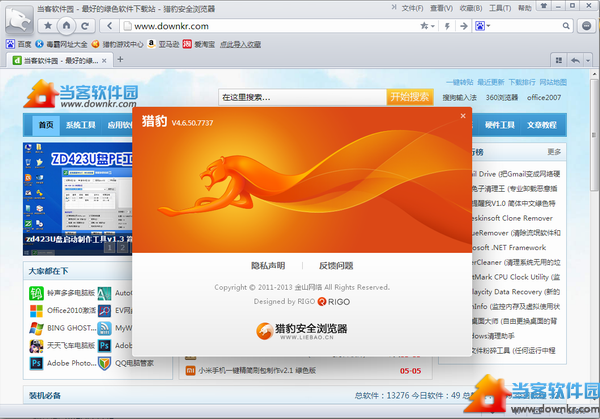Screen dimensions: 600x419
Task: Click the 天天飞车电脑版 icon
Action: coord(36,346)
